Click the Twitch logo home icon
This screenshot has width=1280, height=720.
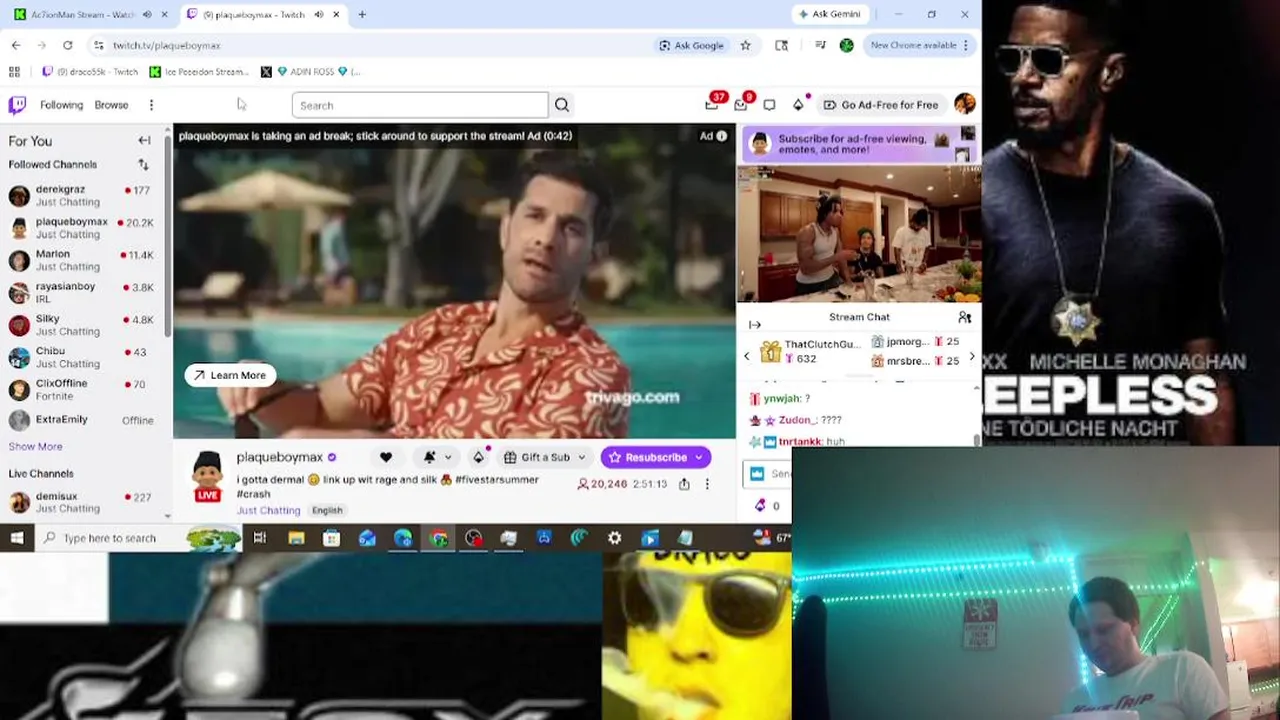(17, 105)
